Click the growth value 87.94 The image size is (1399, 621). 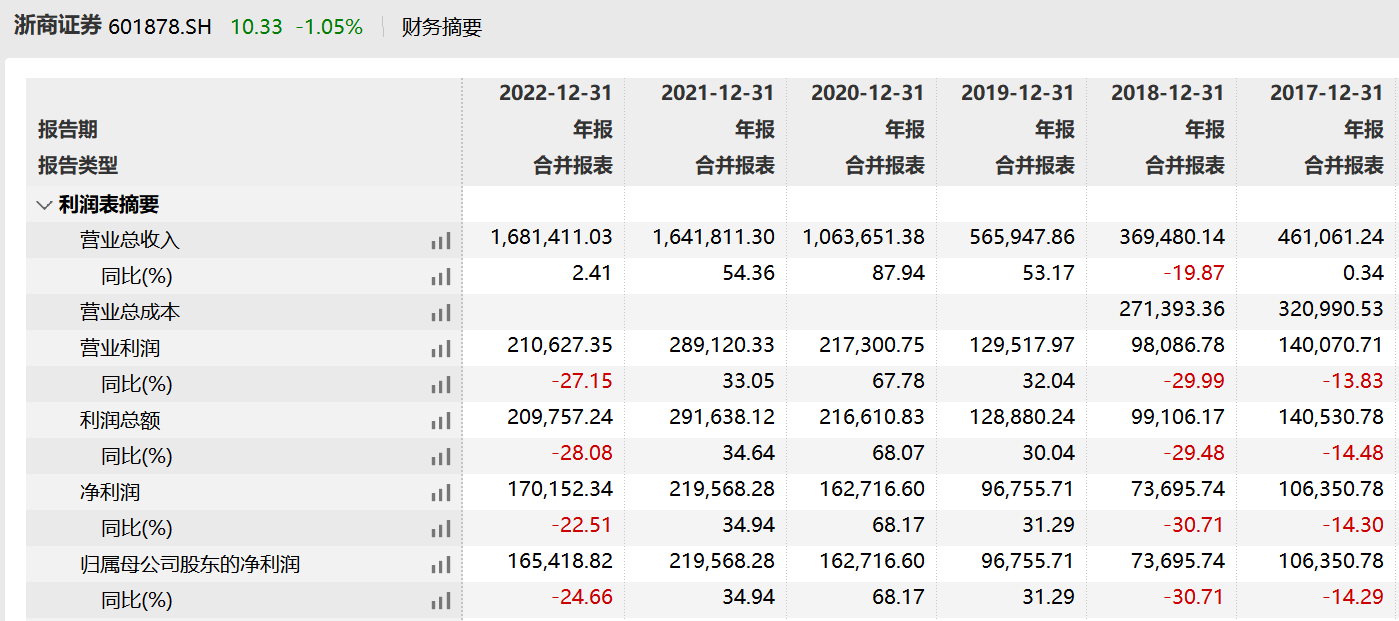point(899,274)
